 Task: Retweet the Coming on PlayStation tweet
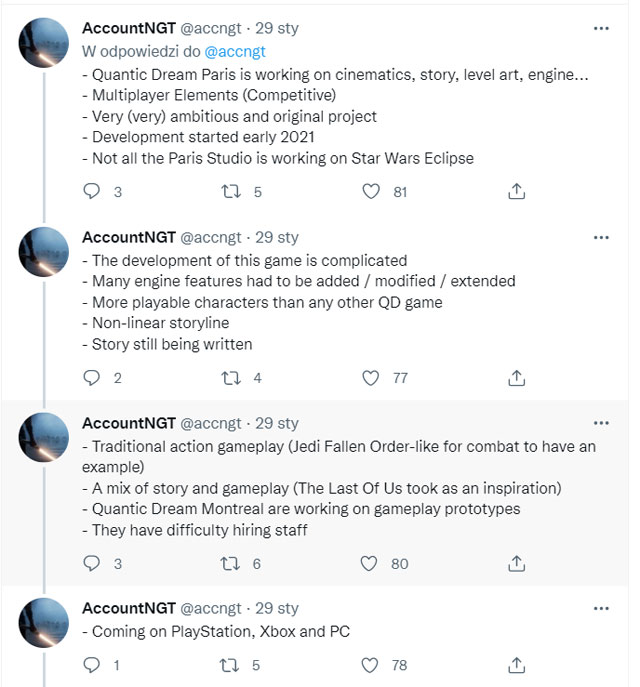pyautogui.click(x=230, y=665)
